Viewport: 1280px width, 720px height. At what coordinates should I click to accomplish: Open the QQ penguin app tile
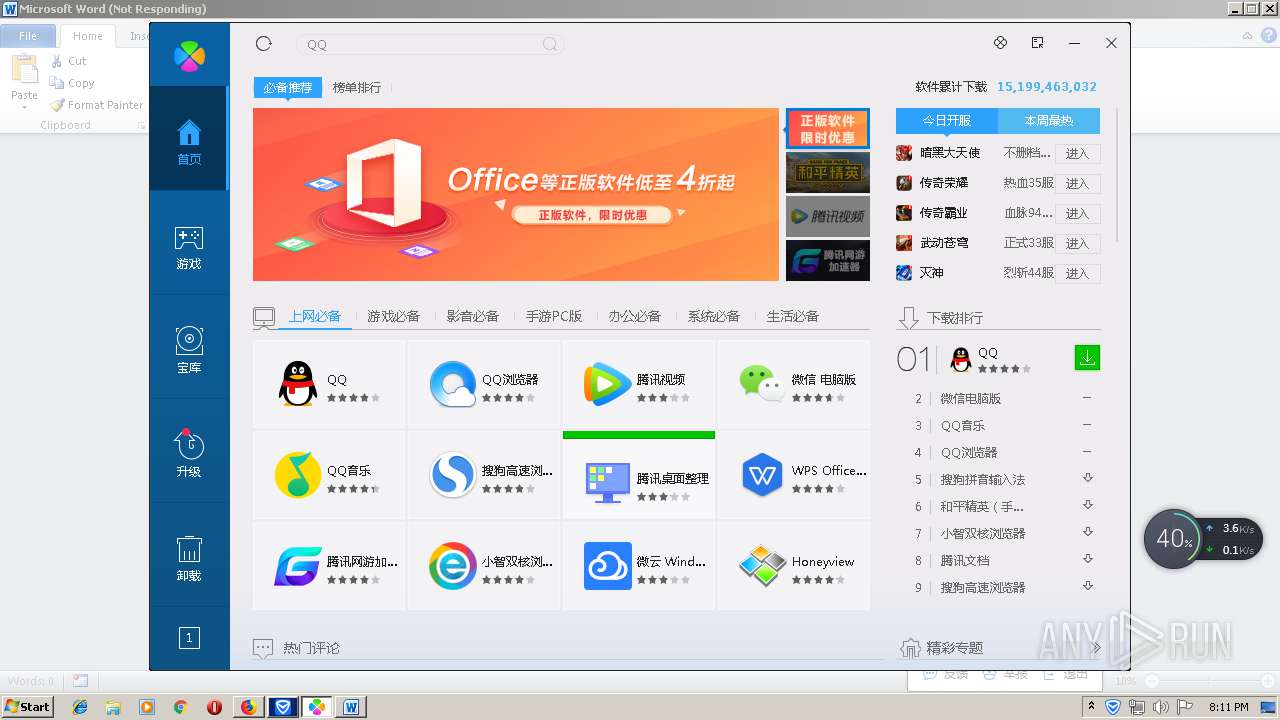[329, 385]
